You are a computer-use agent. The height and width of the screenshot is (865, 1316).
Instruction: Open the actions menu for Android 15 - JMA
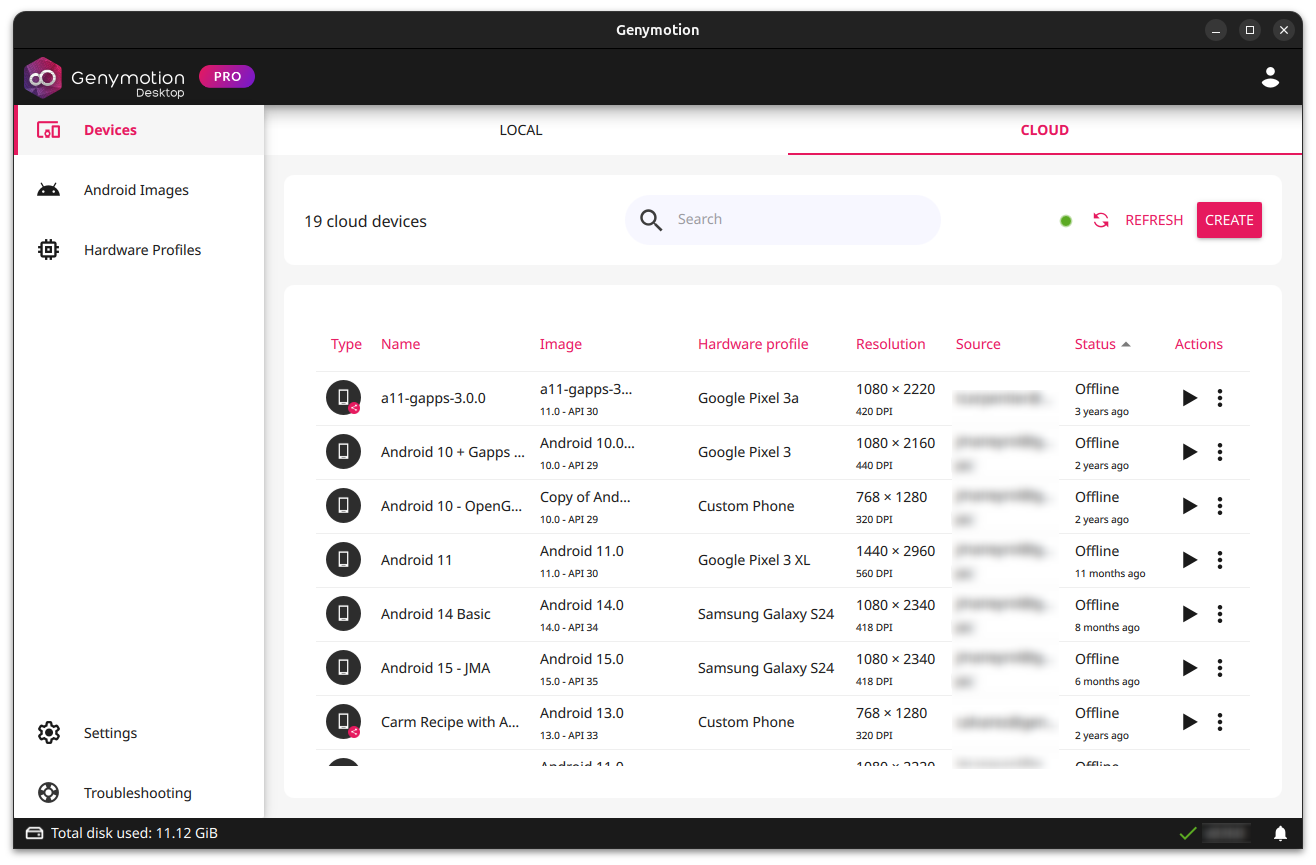pyautogui.click(x=1220, y=667)
